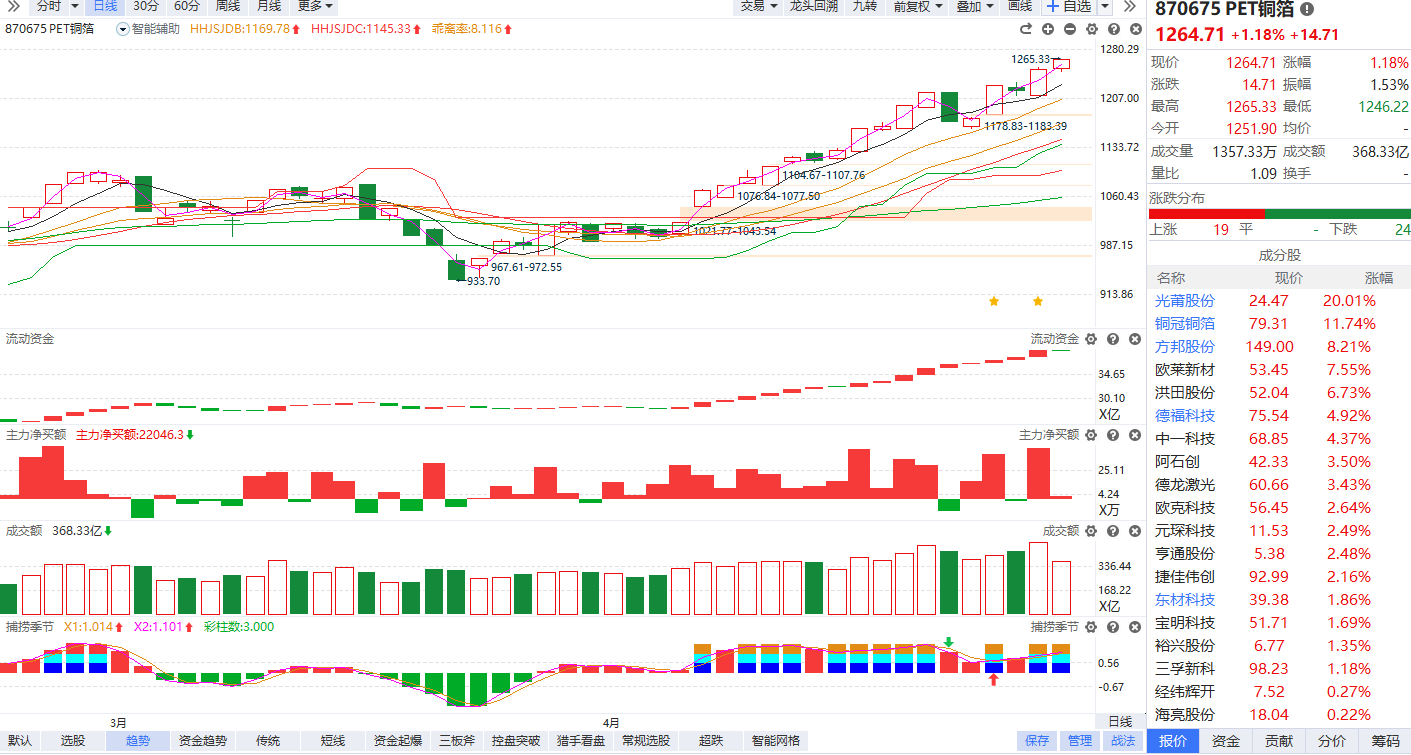
Task: Switch chart period to 周线
Action: point(227,6)
